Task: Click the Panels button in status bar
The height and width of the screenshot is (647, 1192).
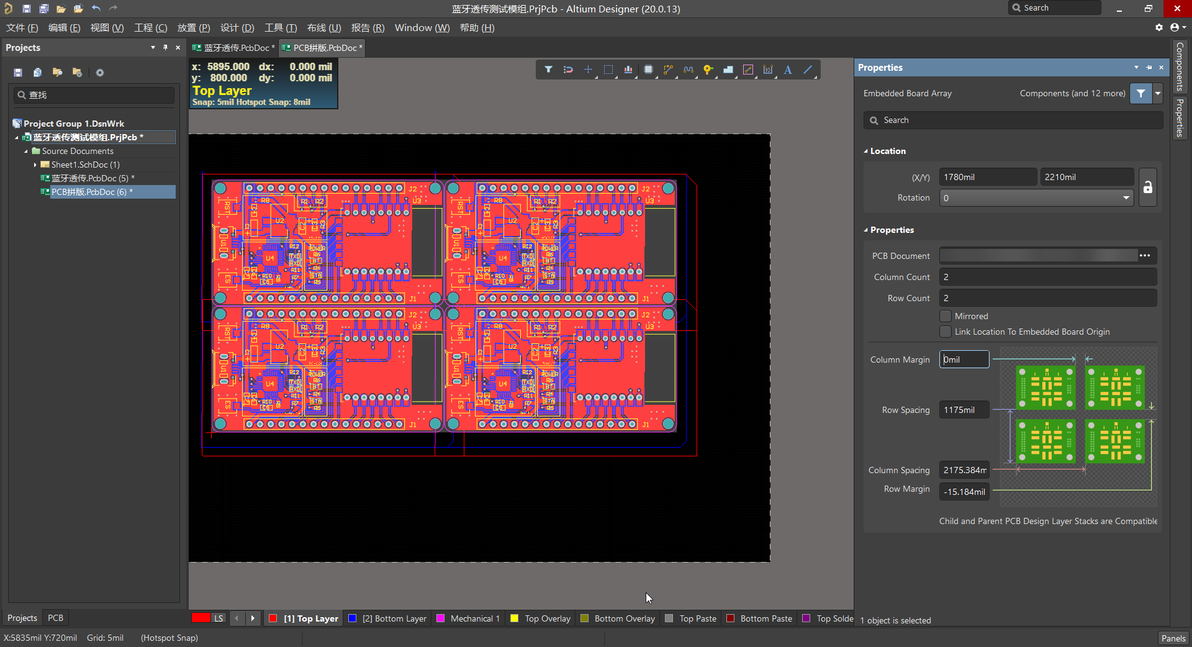Action: point(1173,638)
